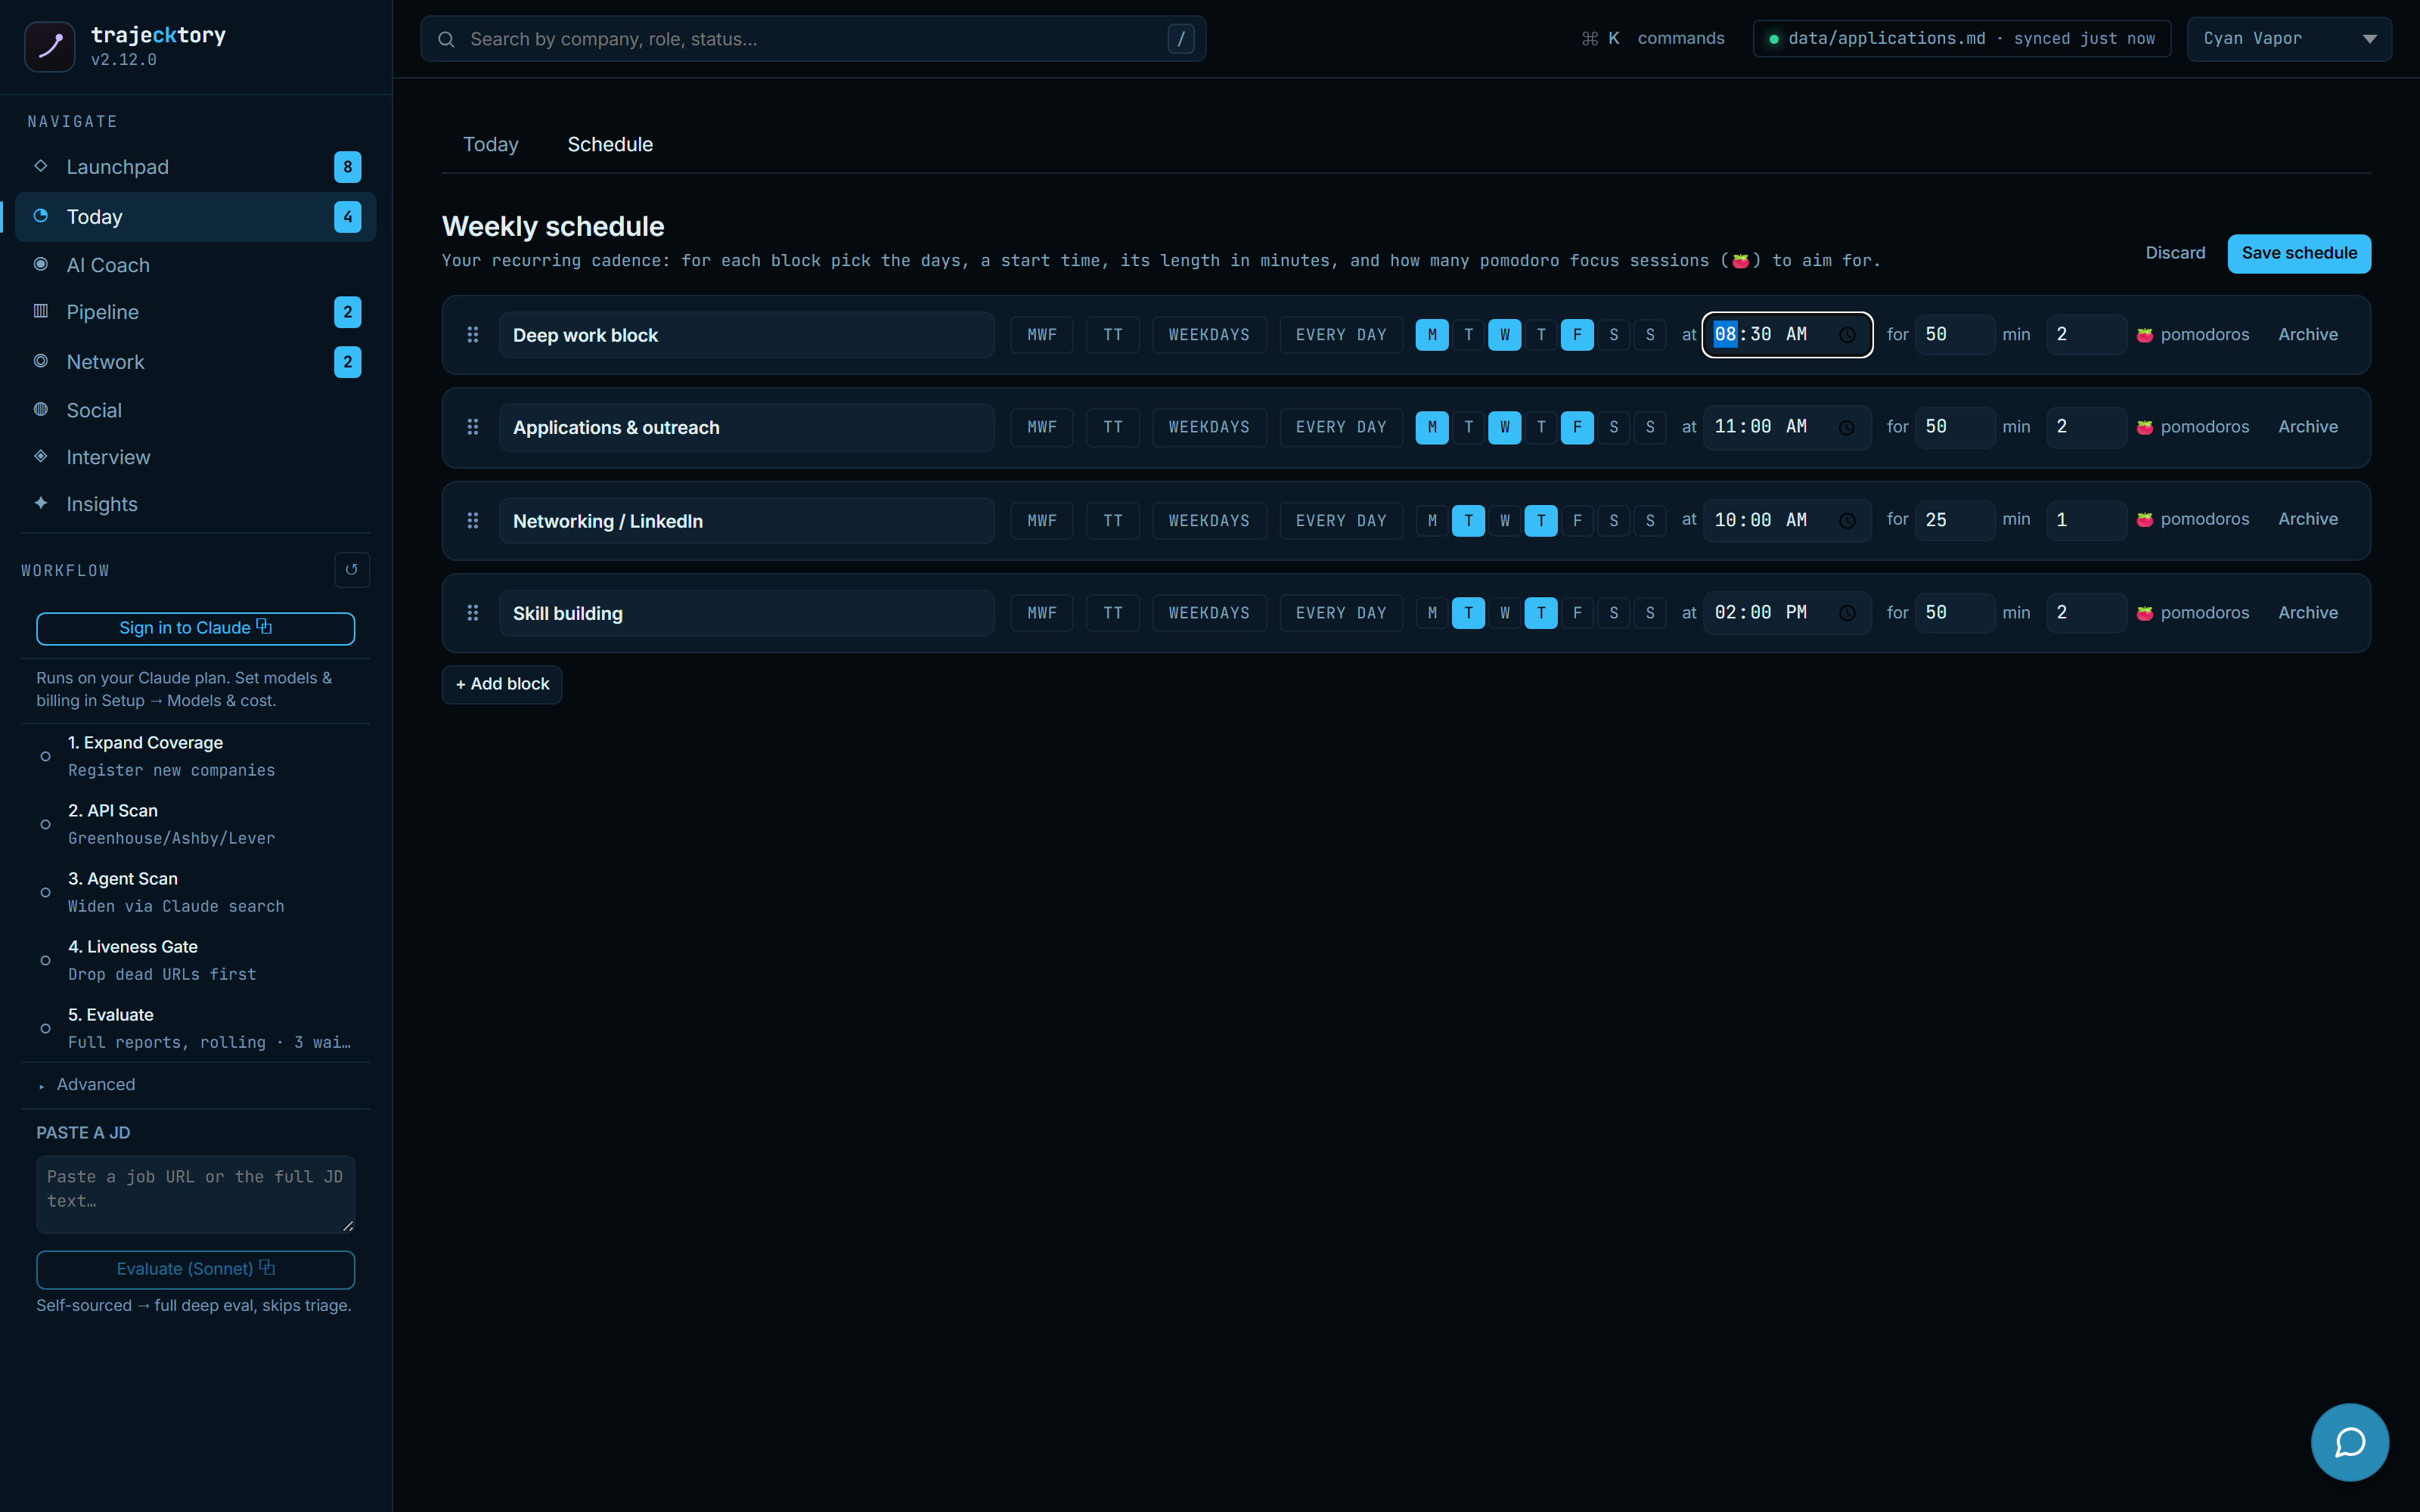Archive the Deep work block
The width and height of the screenshot is (2420, 1512).
click(x=2308, y=335)
